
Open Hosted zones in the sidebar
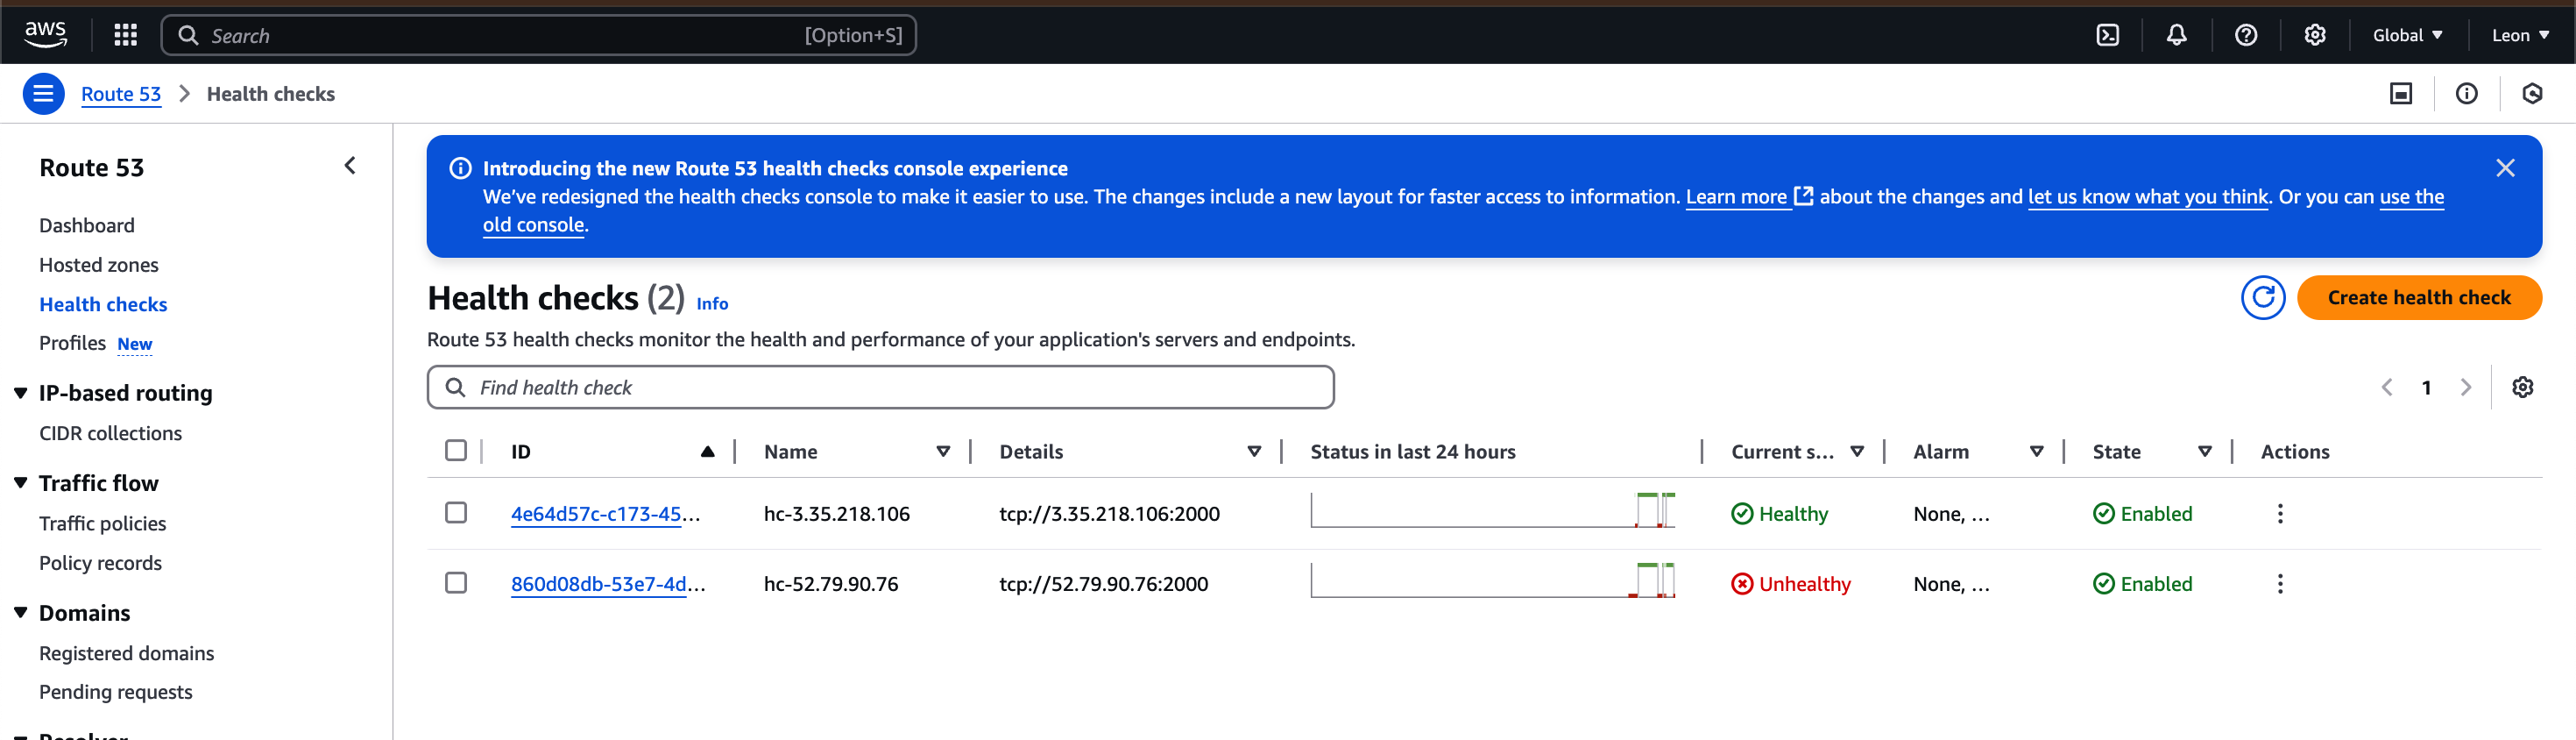(x=99, y=265)
